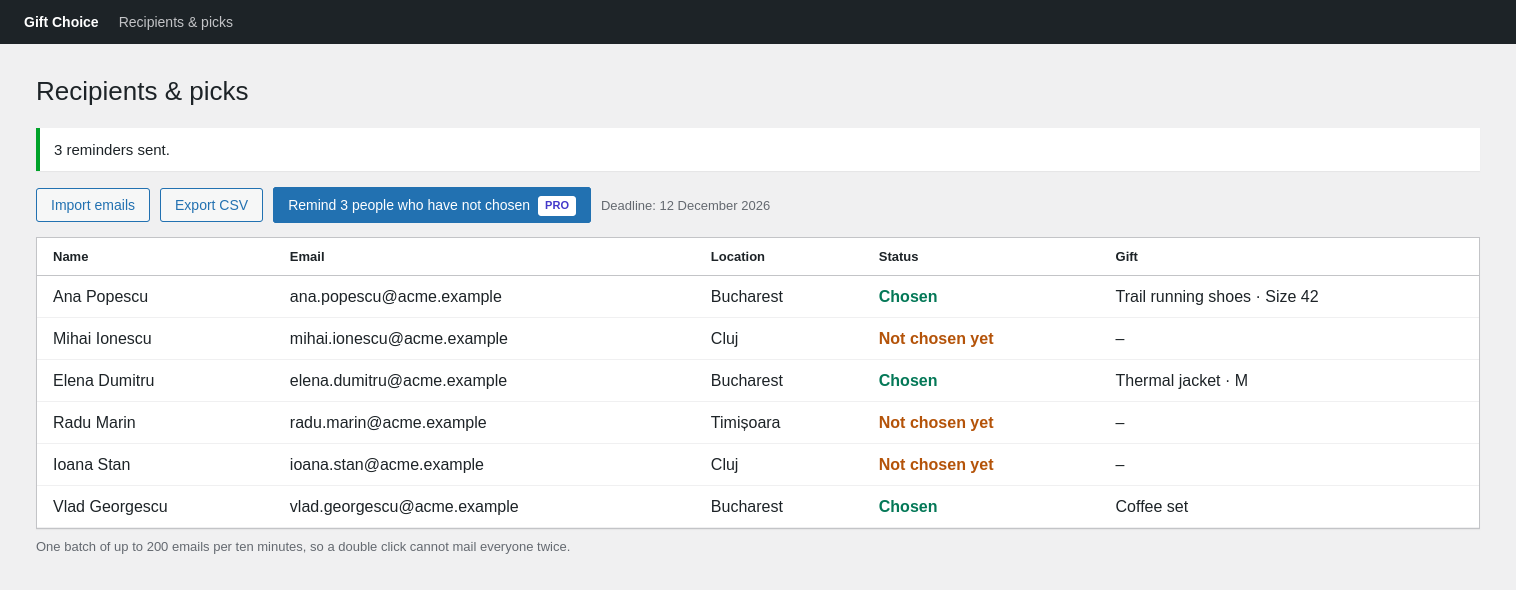
Task: Select the name Ana Popescu
Action: tap(100, 297)
